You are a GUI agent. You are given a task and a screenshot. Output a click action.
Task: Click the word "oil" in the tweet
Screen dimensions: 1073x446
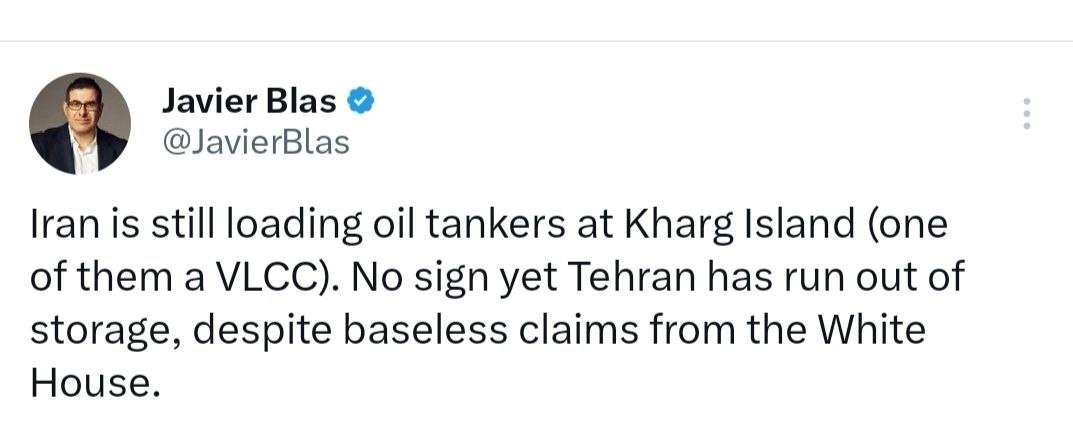click(x=390, y=226)
